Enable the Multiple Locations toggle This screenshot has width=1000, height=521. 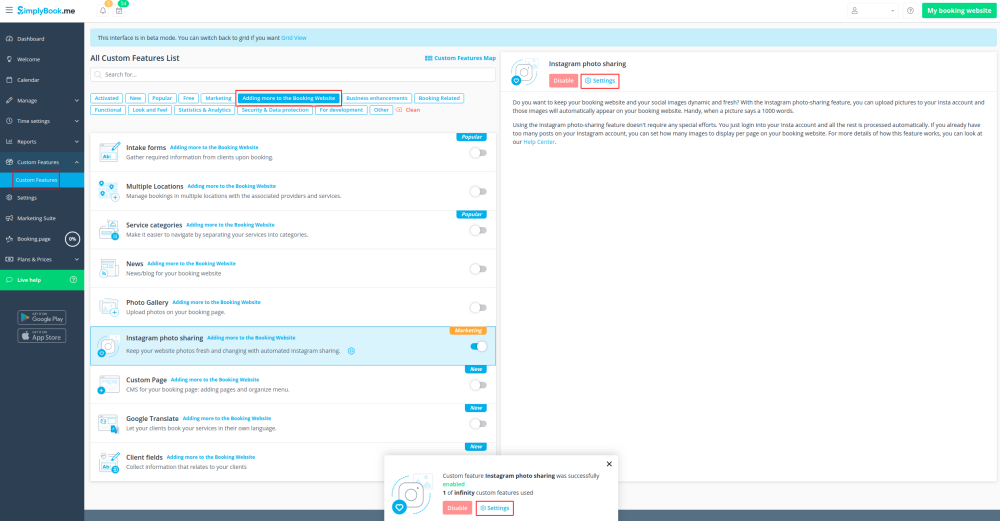pos(478,191)
